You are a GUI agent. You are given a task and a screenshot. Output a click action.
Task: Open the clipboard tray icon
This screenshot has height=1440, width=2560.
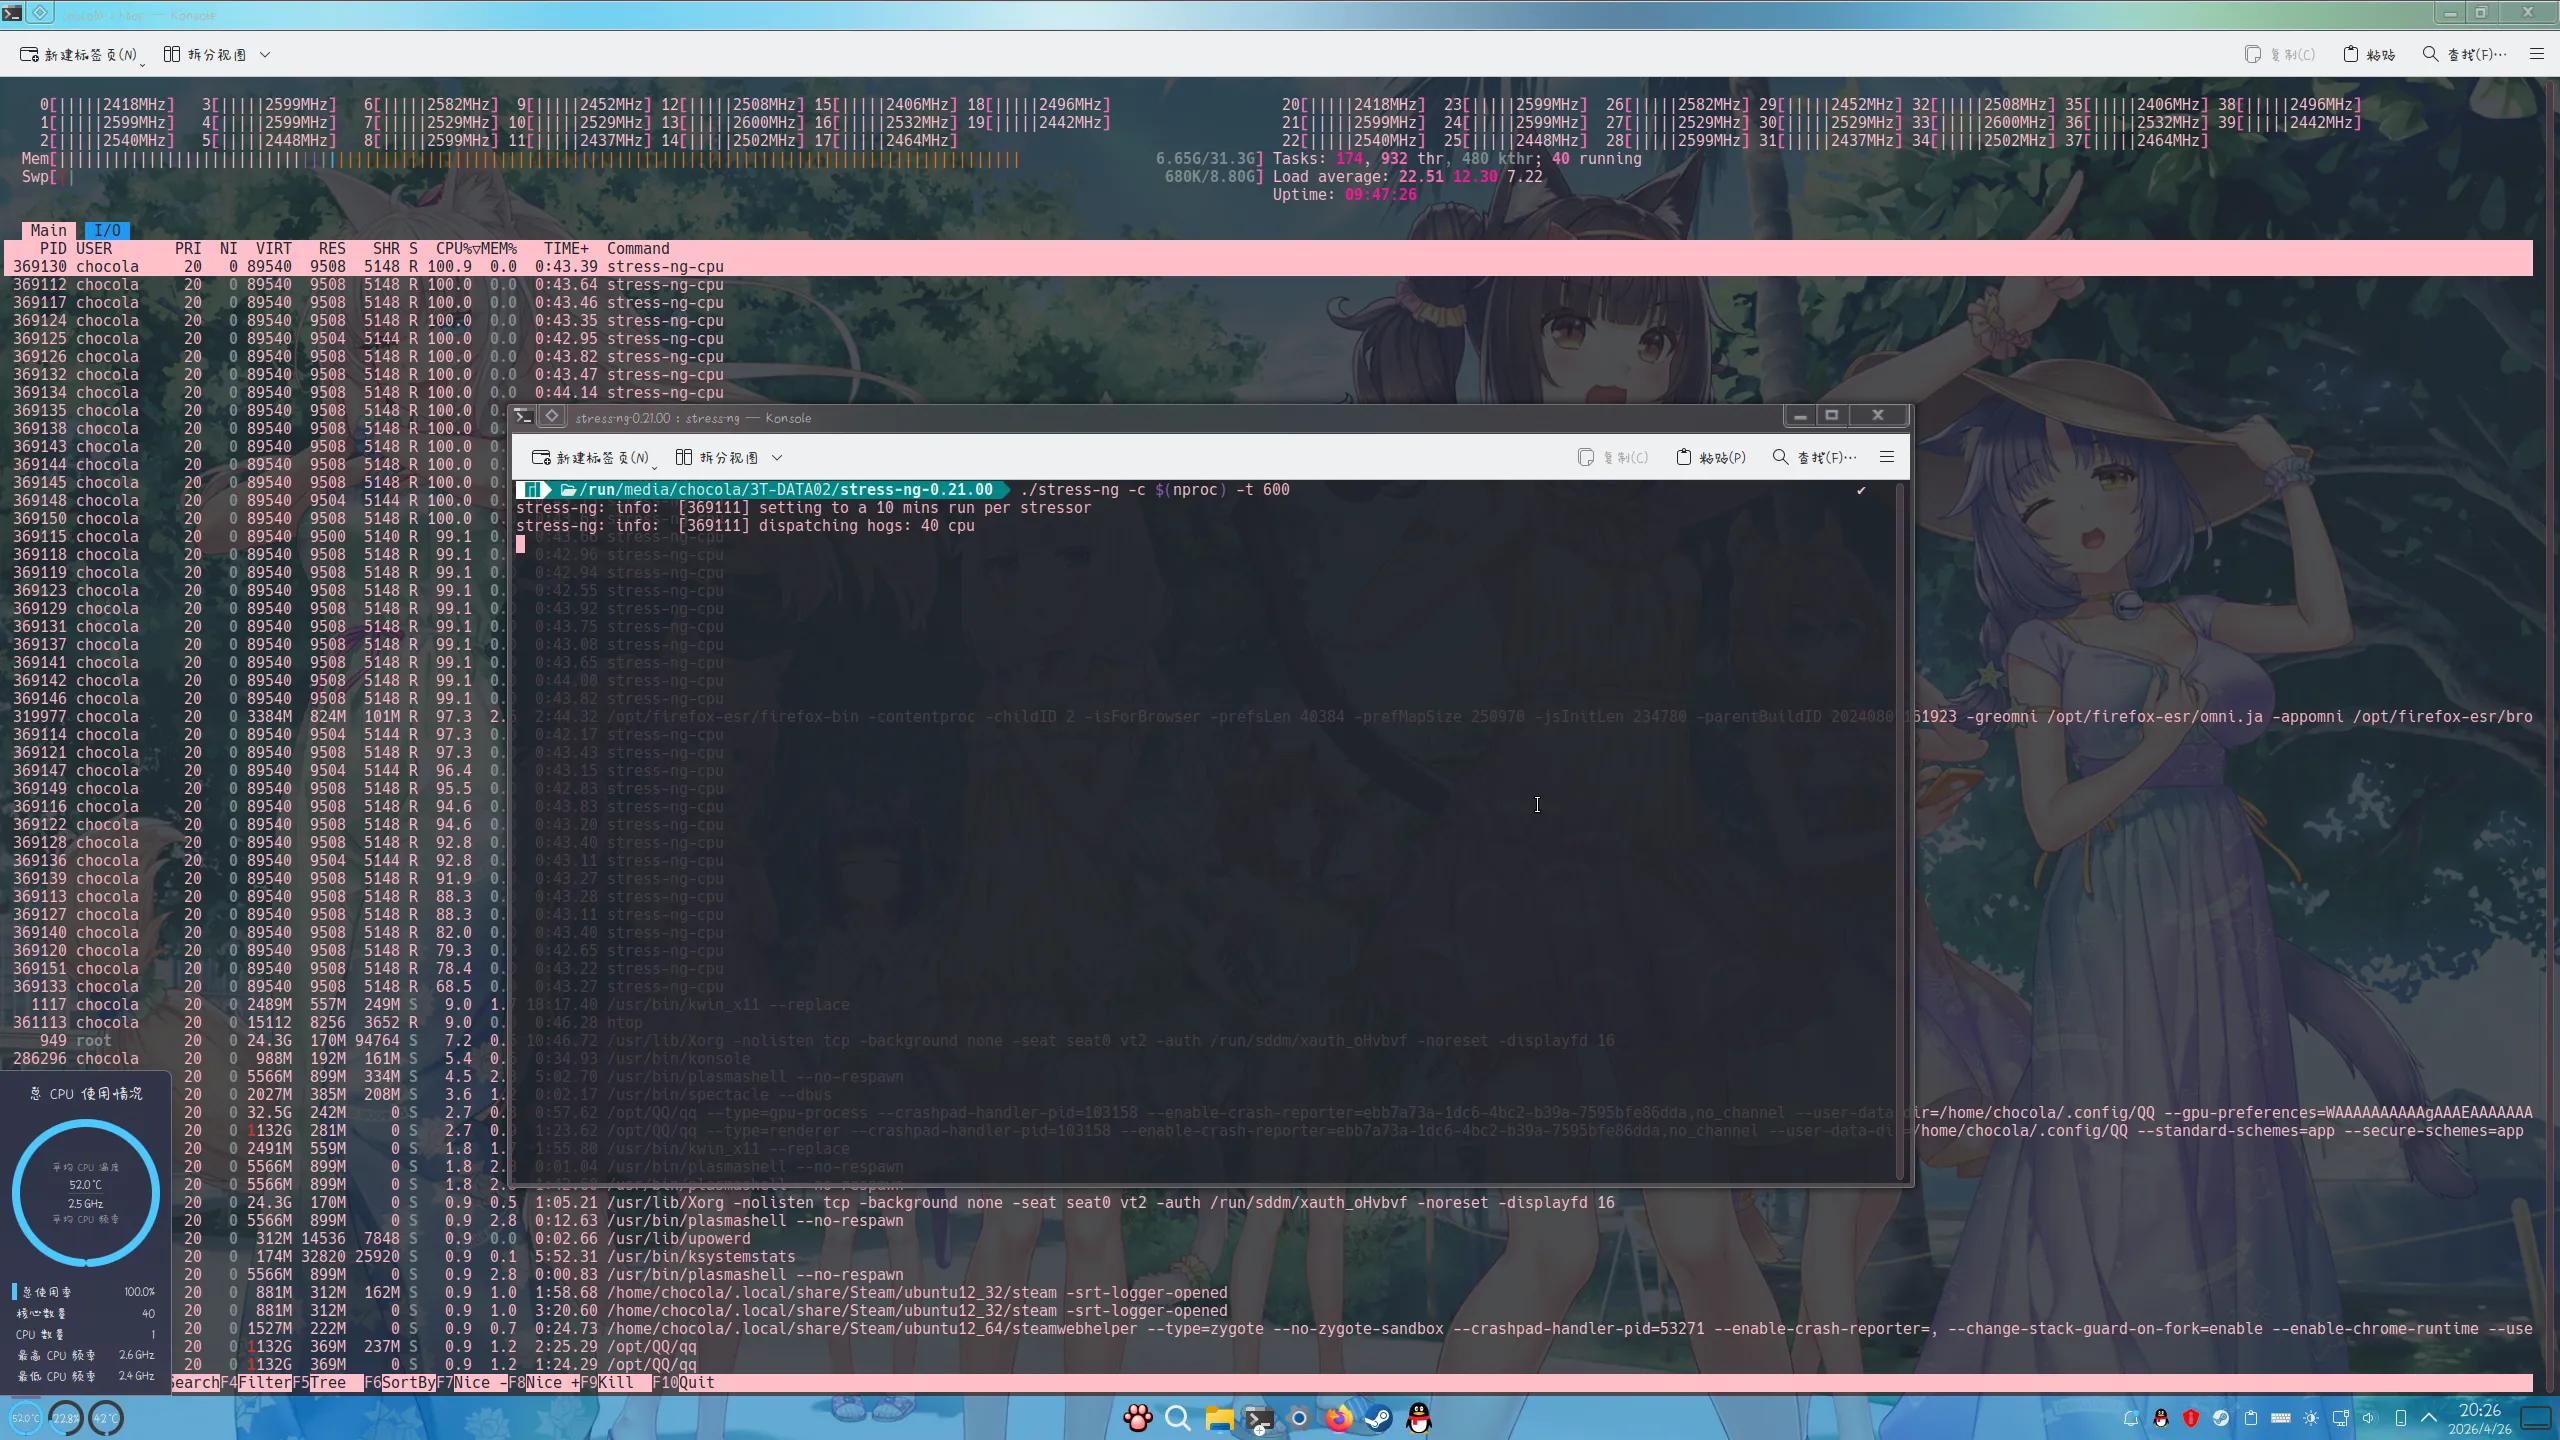click(x=2251, y=1418)
